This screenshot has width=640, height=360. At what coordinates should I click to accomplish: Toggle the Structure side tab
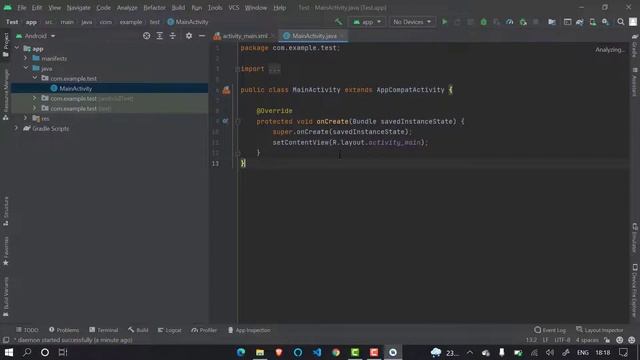tap(6, 211)
